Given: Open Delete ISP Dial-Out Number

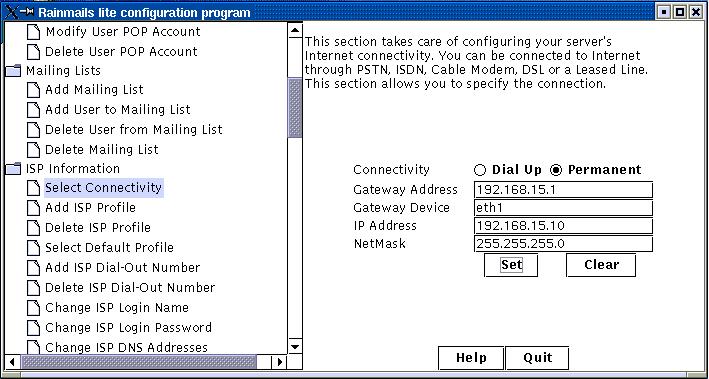Looking at the screenshot, I should tap(130, 287).
